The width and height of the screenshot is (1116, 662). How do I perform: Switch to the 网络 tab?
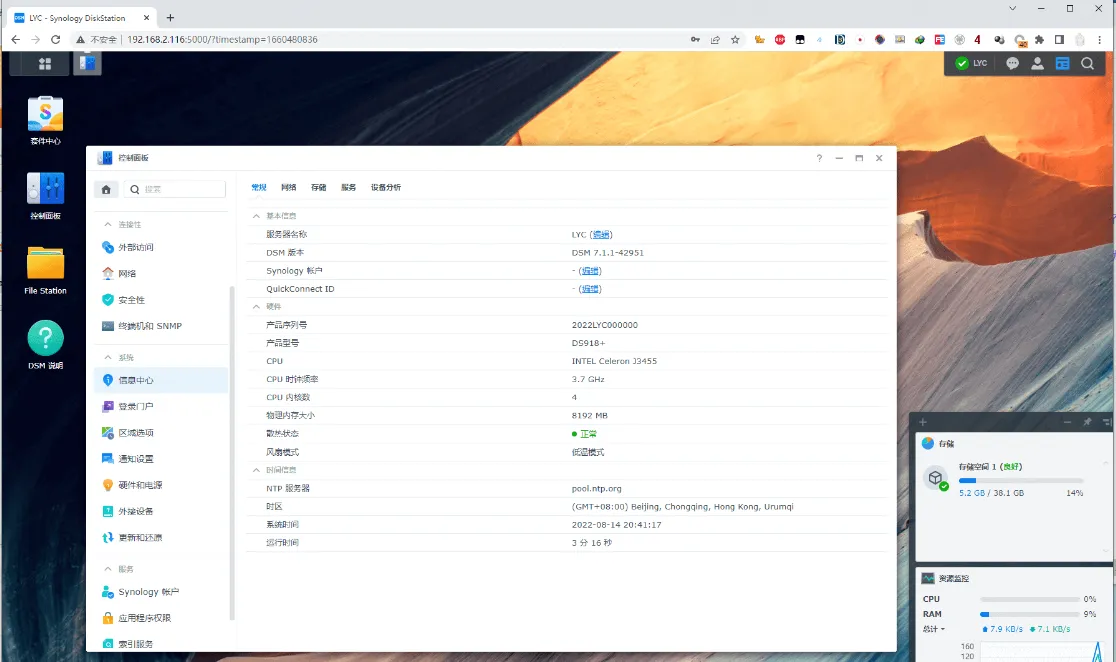[288, 187]
